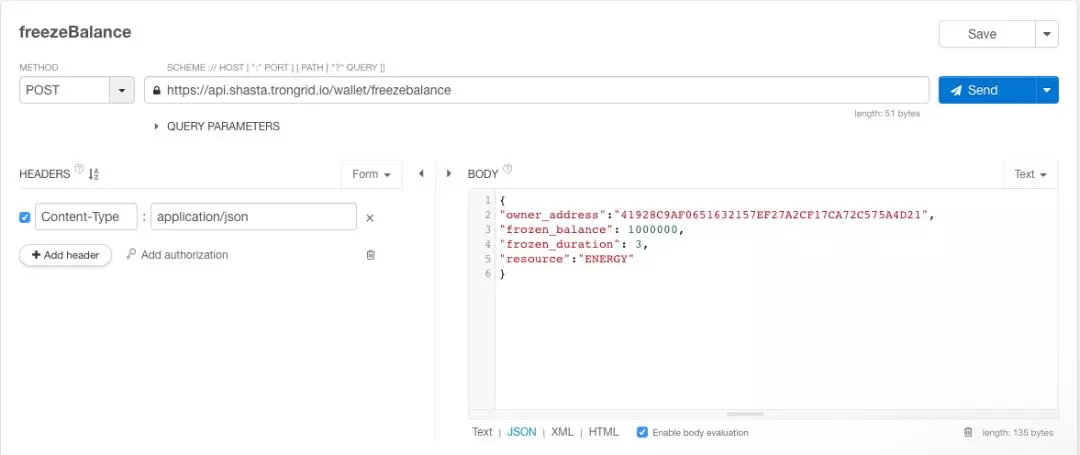Disable the Enable body evaluation checkbox
1080x455 pixels.
(642, 432)
